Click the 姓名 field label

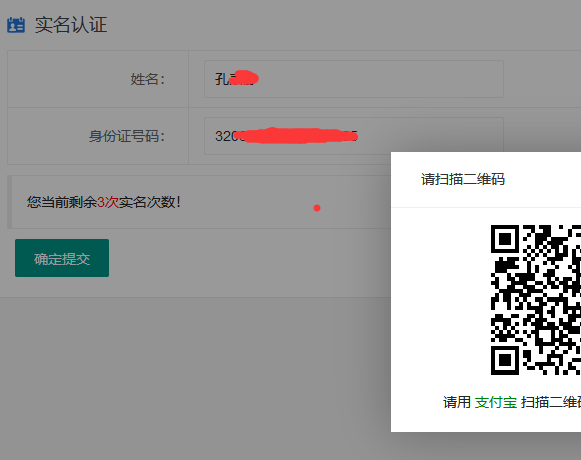click(147, 79)
